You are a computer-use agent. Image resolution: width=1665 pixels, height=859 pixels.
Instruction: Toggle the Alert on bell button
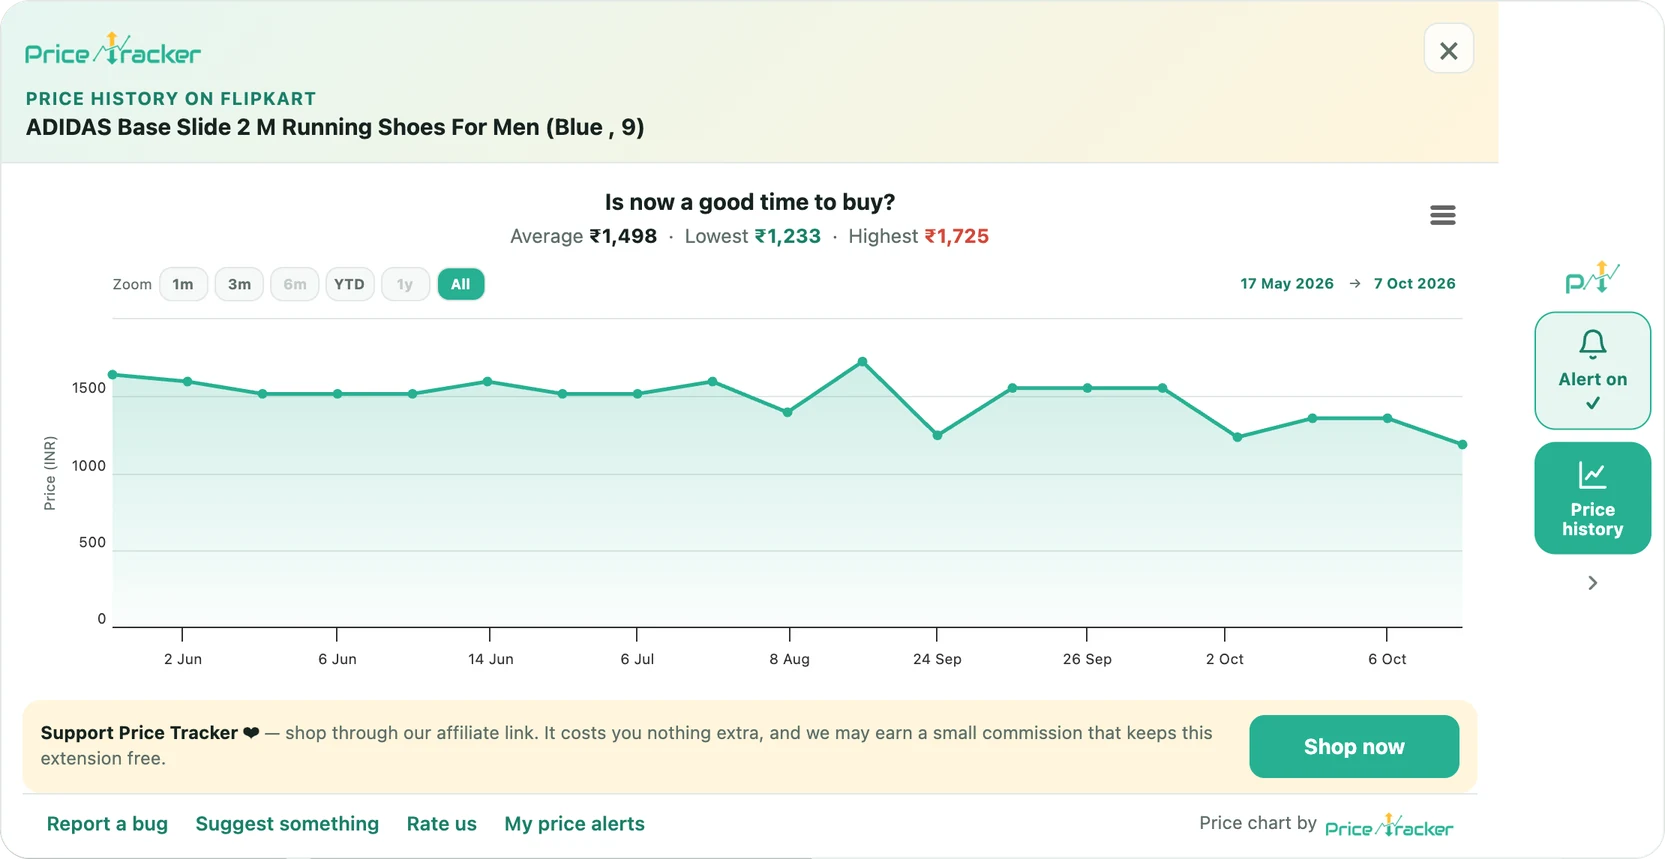[x=1592, y=371]
